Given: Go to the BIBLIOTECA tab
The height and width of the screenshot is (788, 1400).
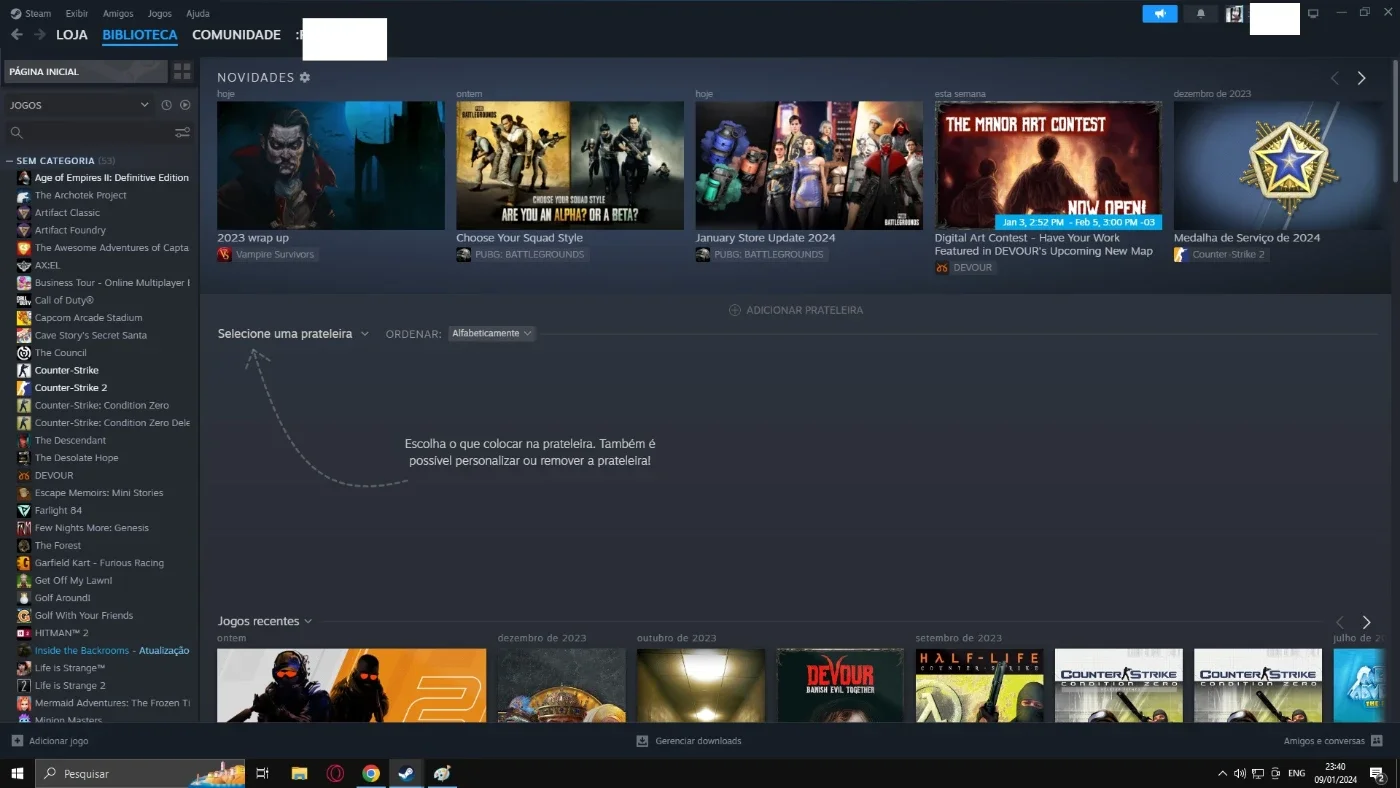Looking at the screenshot, I should click(x=140, y=35).
